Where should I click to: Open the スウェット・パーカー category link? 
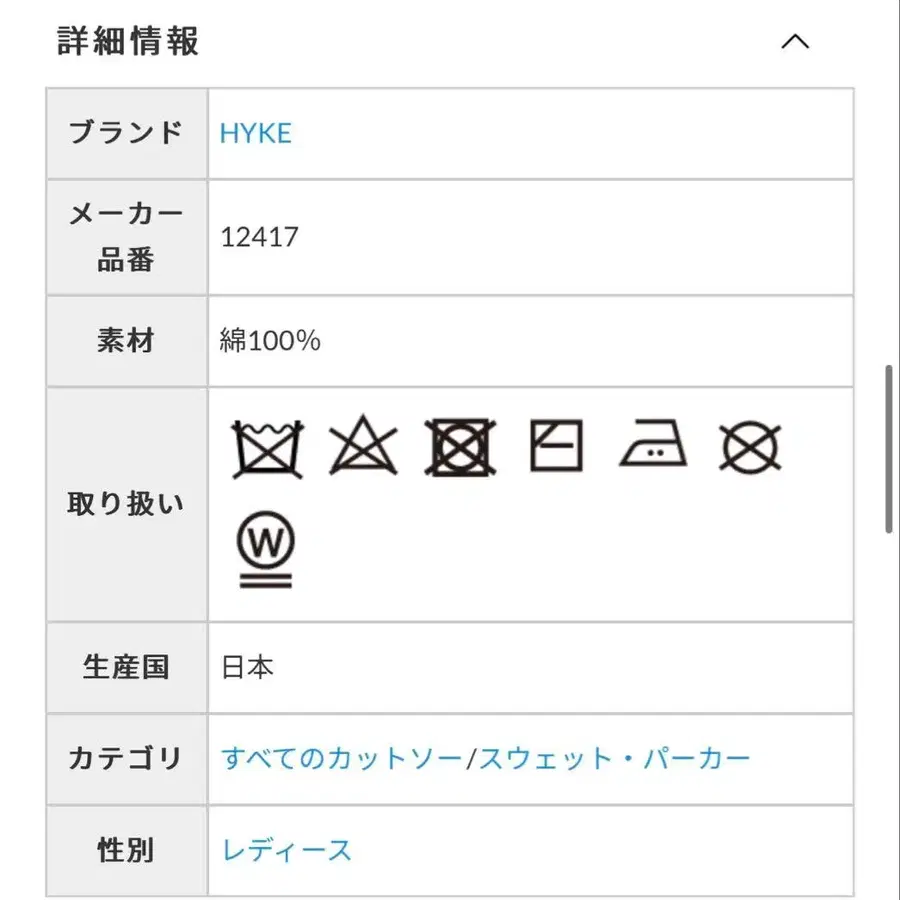614,759
